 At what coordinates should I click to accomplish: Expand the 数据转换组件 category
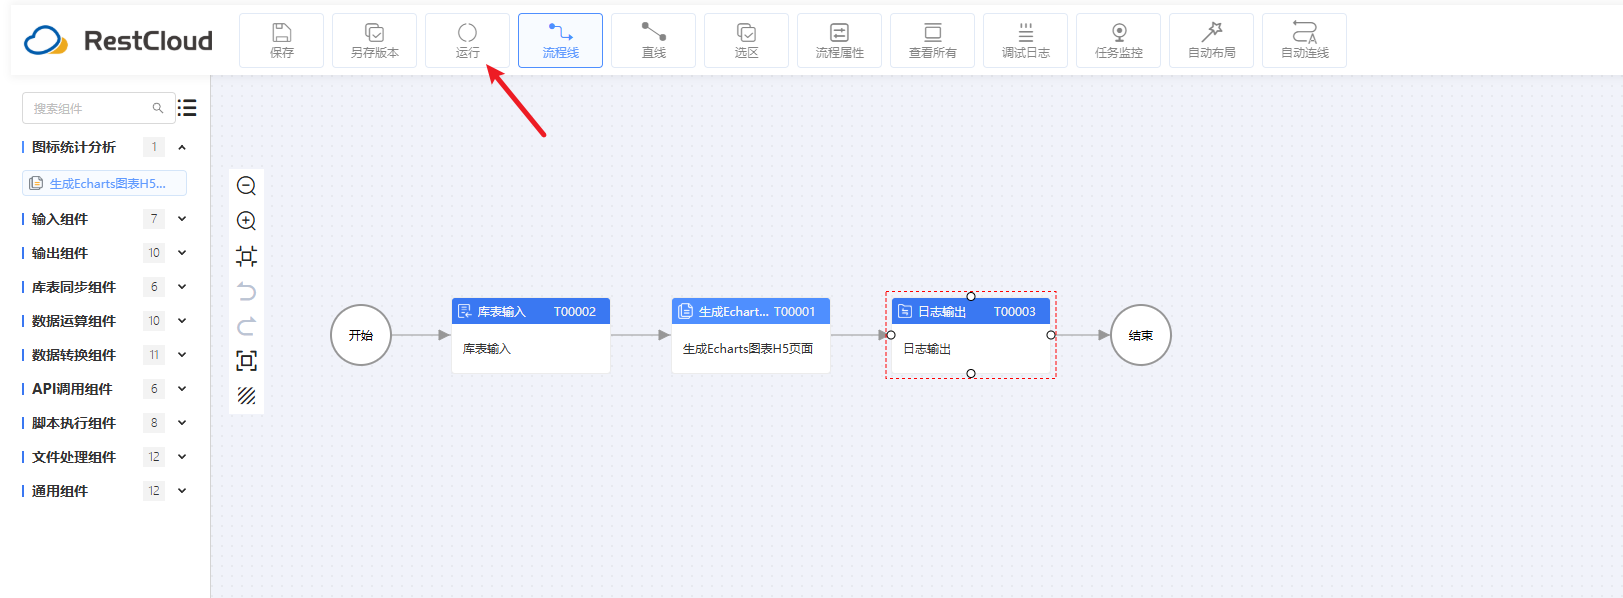pyautogui.click(x=182, y=355)
